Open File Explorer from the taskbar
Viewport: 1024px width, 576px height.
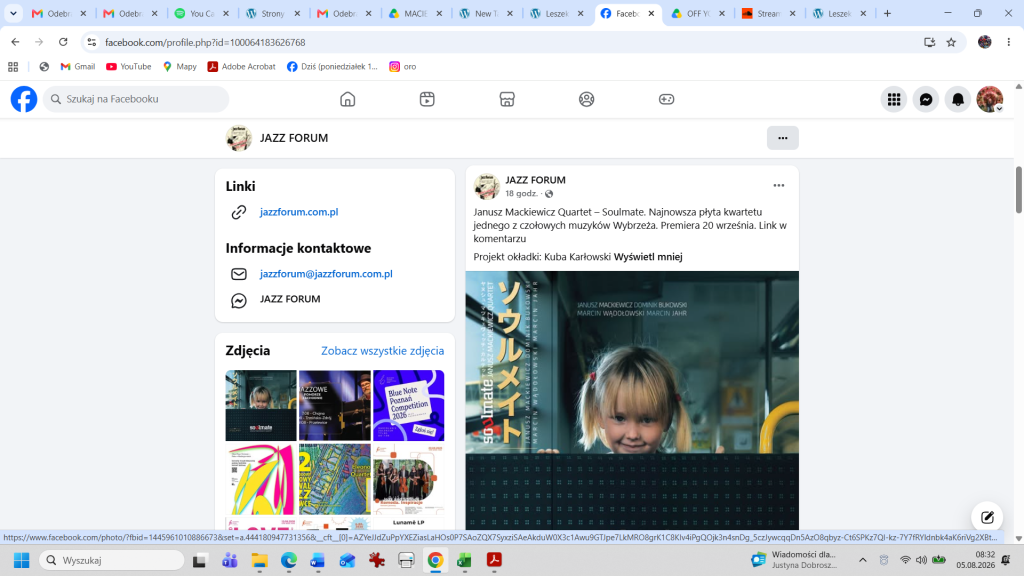click(x=259, y=560)
